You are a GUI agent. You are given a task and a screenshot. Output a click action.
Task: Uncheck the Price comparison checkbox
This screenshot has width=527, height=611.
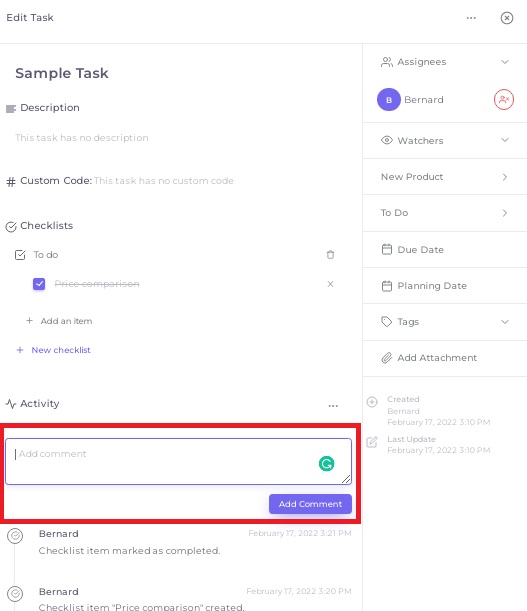click(39, 284)
